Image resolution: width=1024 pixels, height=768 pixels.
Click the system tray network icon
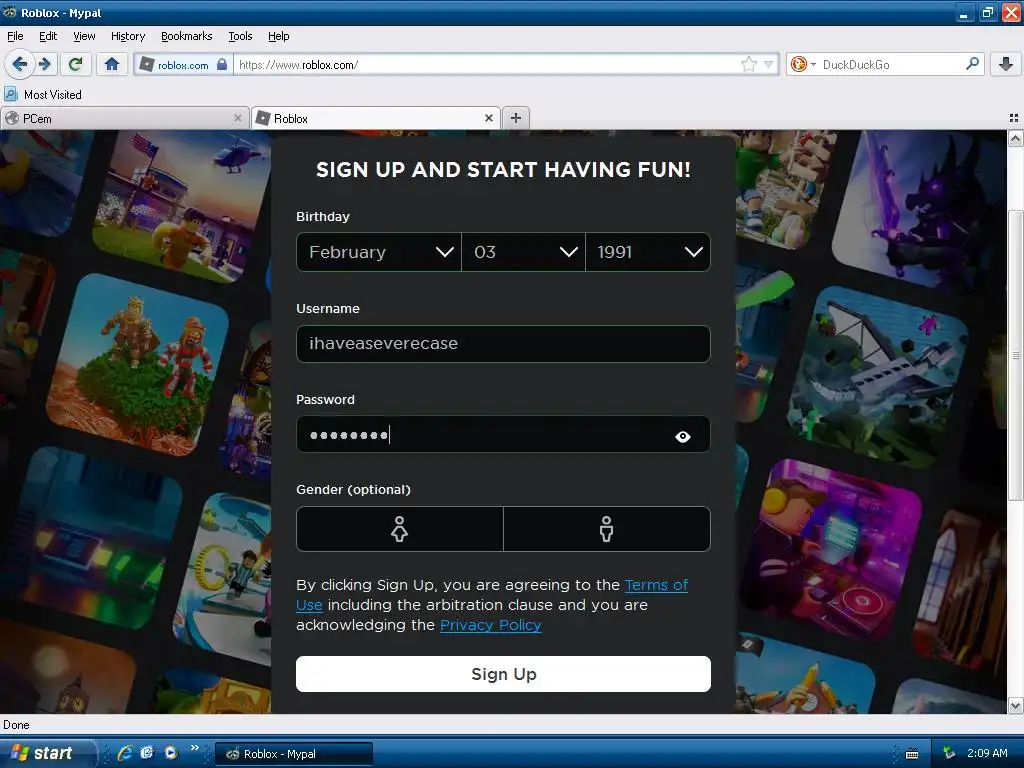point(949,754)
